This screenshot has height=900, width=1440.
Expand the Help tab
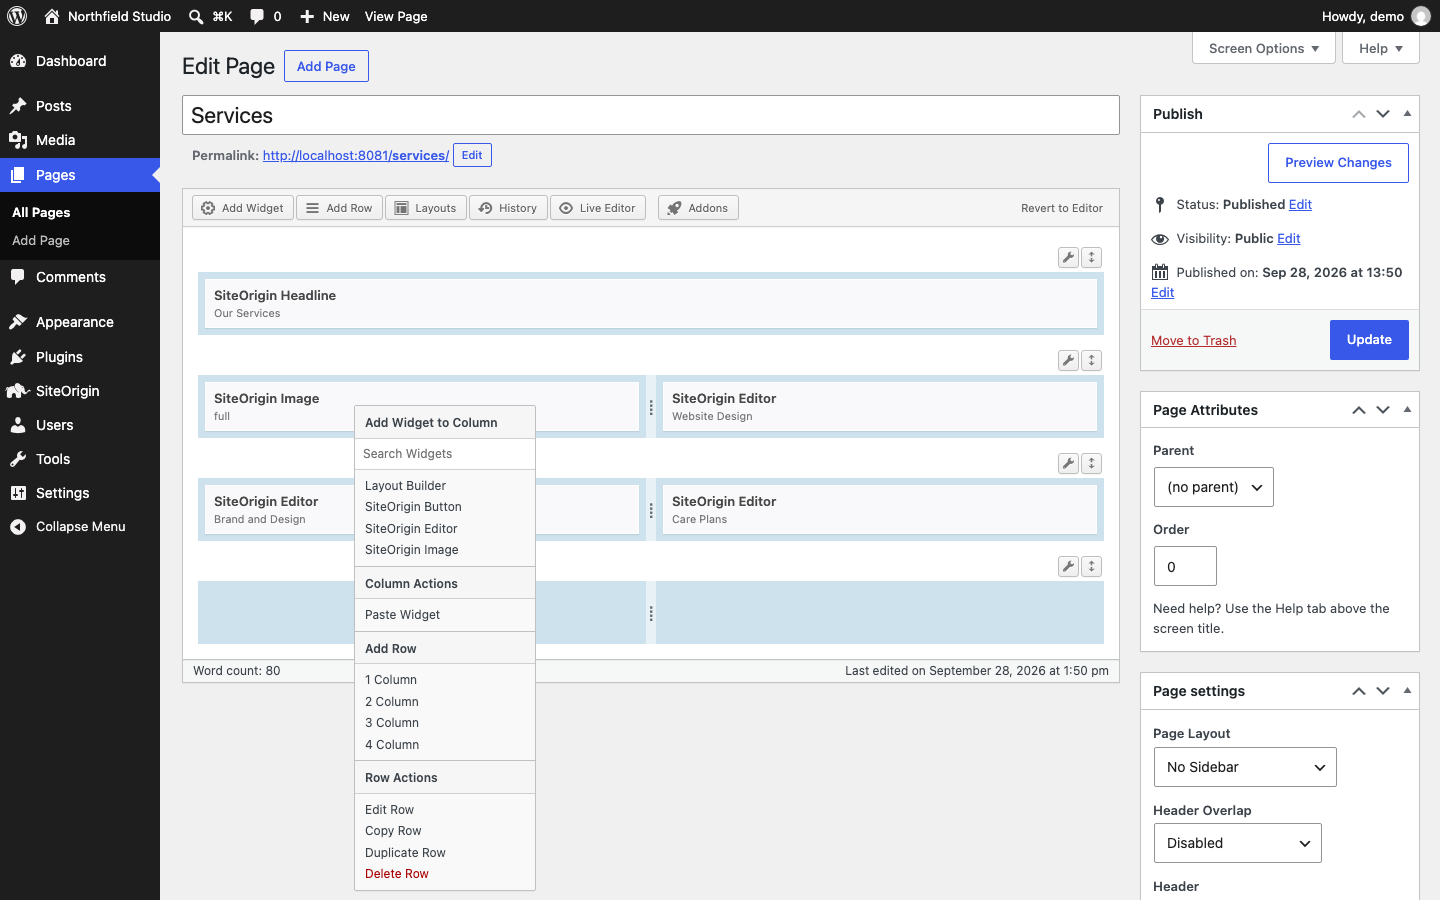pyautogui.click(x=1381, y=48)
